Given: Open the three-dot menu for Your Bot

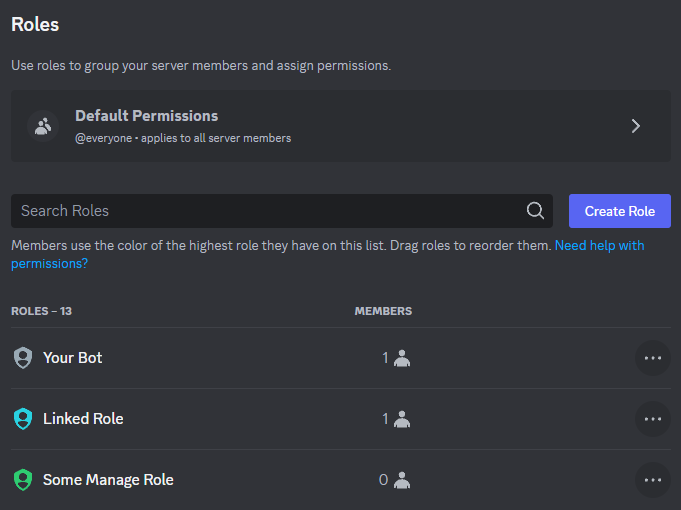Looking at the screenshot, I should 653,358.
